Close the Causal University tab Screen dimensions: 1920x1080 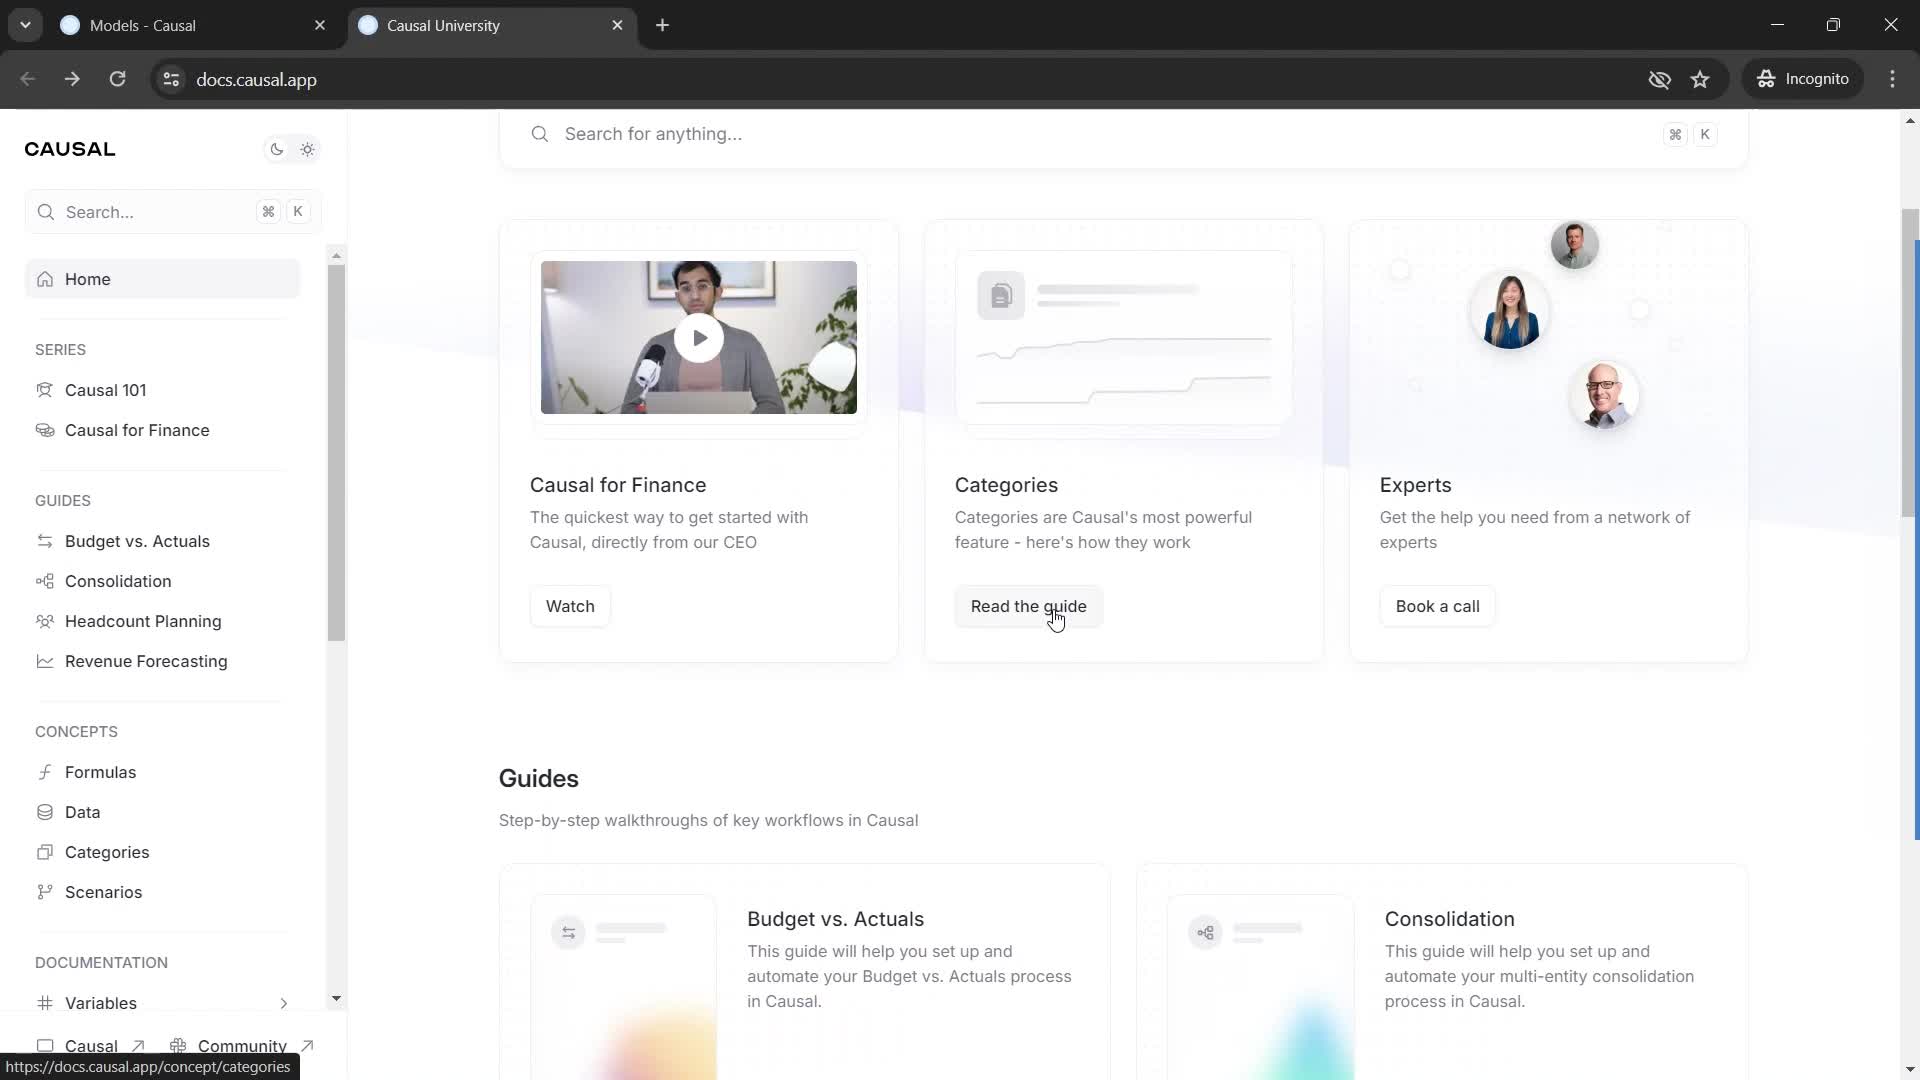tap(617, 26)
